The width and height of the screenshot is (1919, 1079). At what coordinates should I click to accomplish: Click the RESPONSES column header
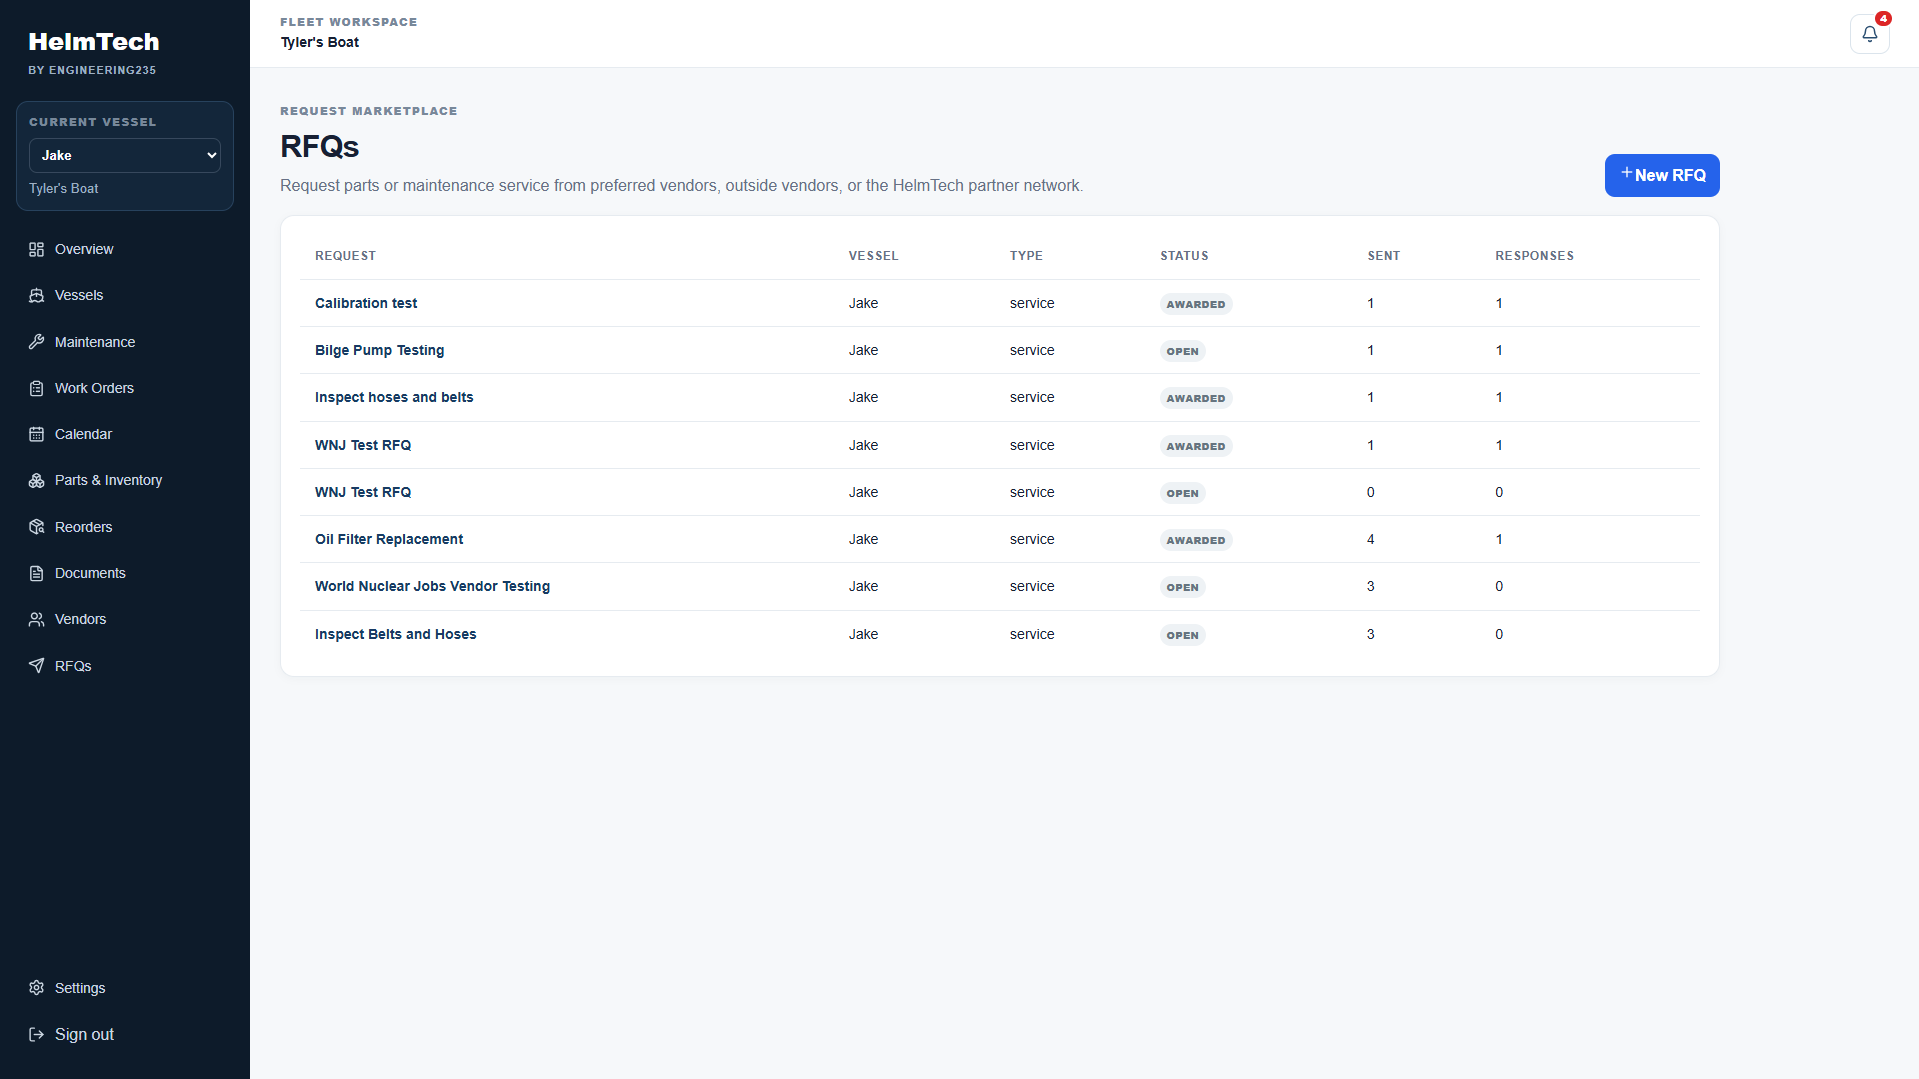tap(1534, 256)
